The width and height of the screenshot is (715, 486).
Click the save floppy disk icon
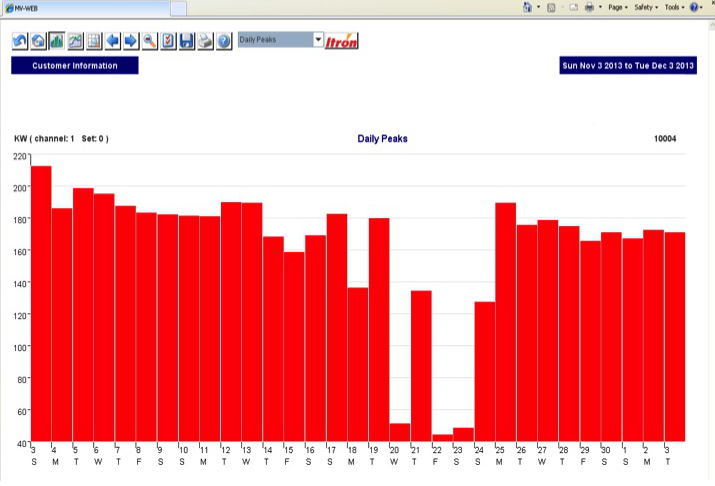pos(186,41)
